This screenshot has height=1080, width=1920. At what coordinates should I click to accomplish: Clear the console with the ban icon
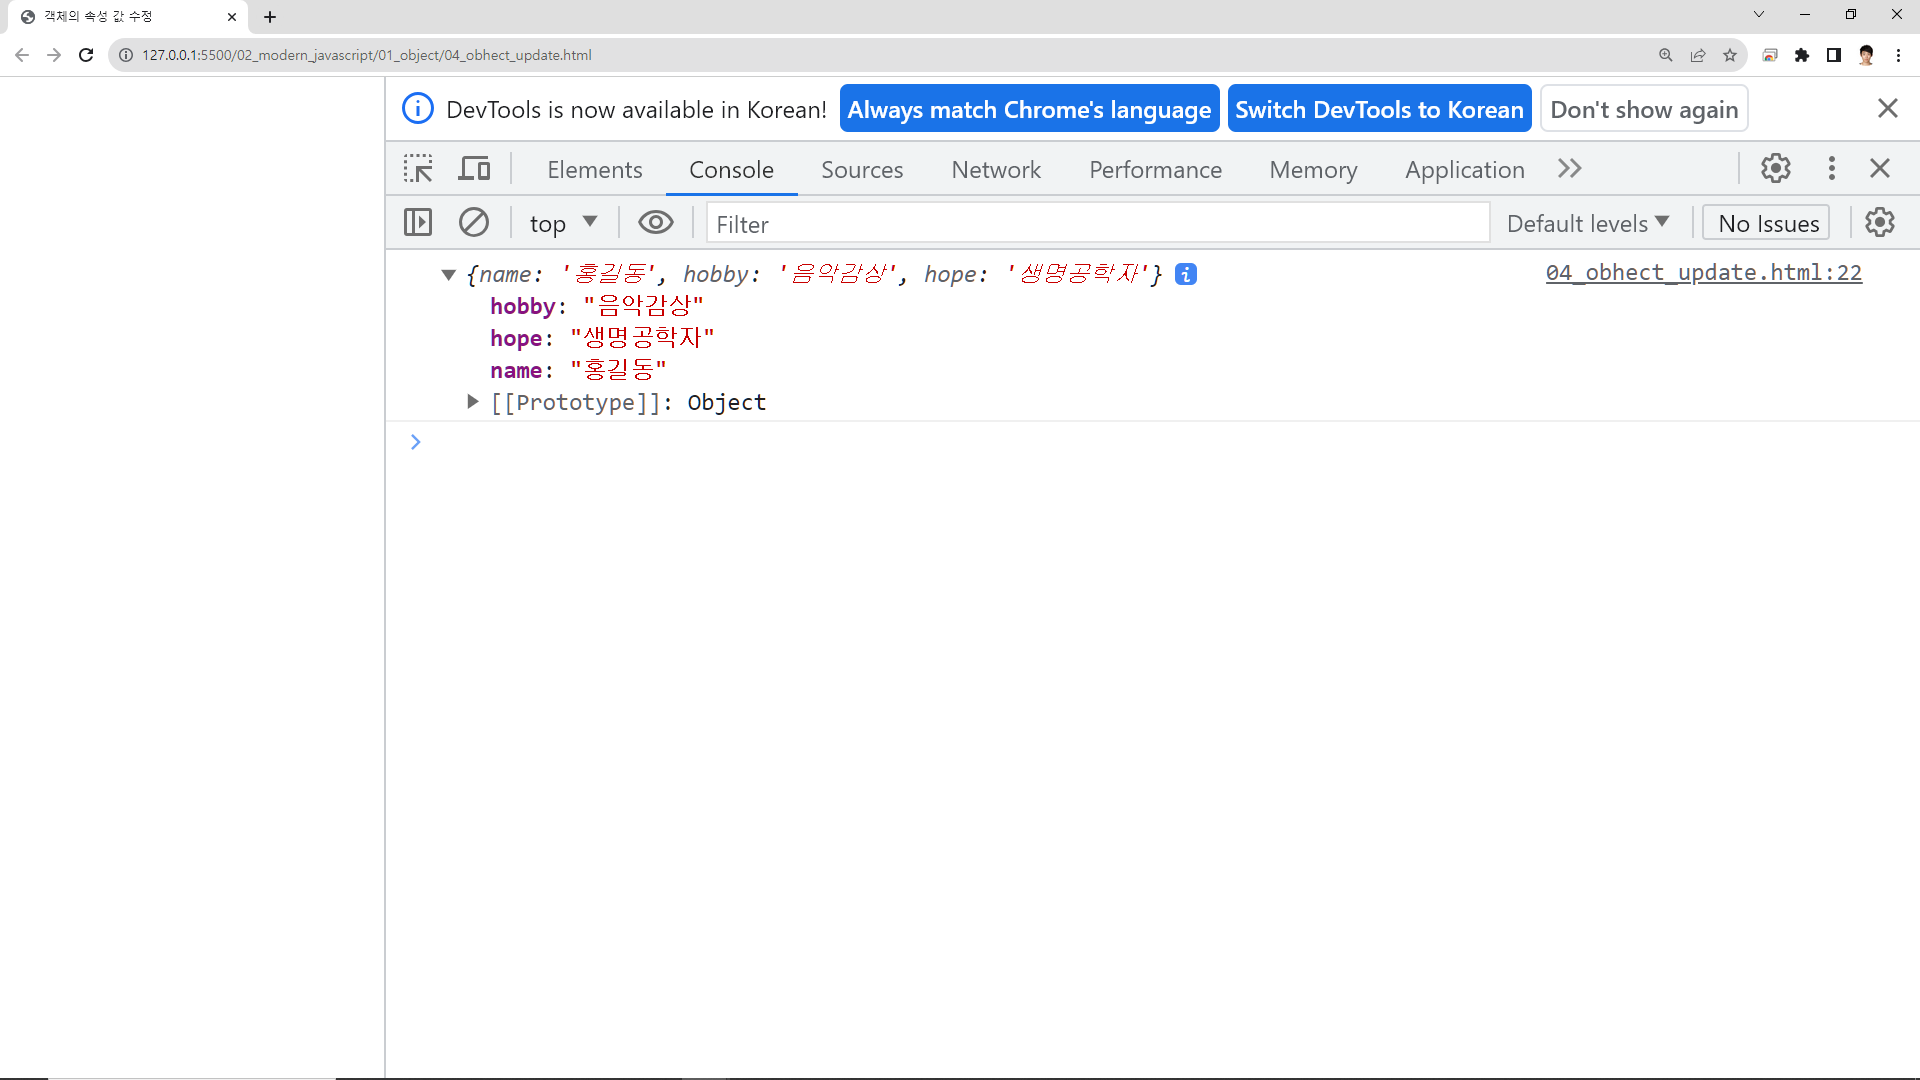pos(474,223)
